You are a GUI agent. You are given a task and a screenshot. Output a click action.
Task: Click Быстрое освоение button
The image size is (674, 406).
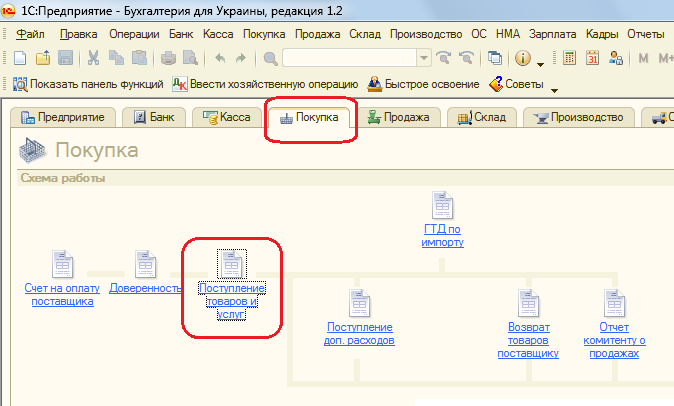[423, 84]
